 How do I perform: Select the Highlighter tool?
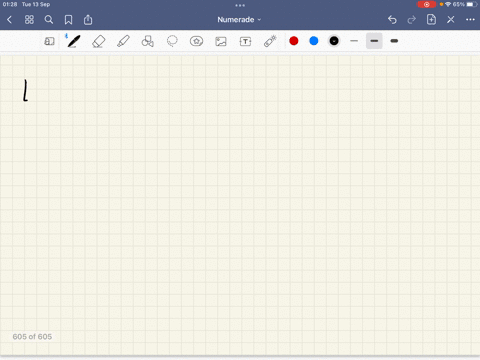pos(123,41)
